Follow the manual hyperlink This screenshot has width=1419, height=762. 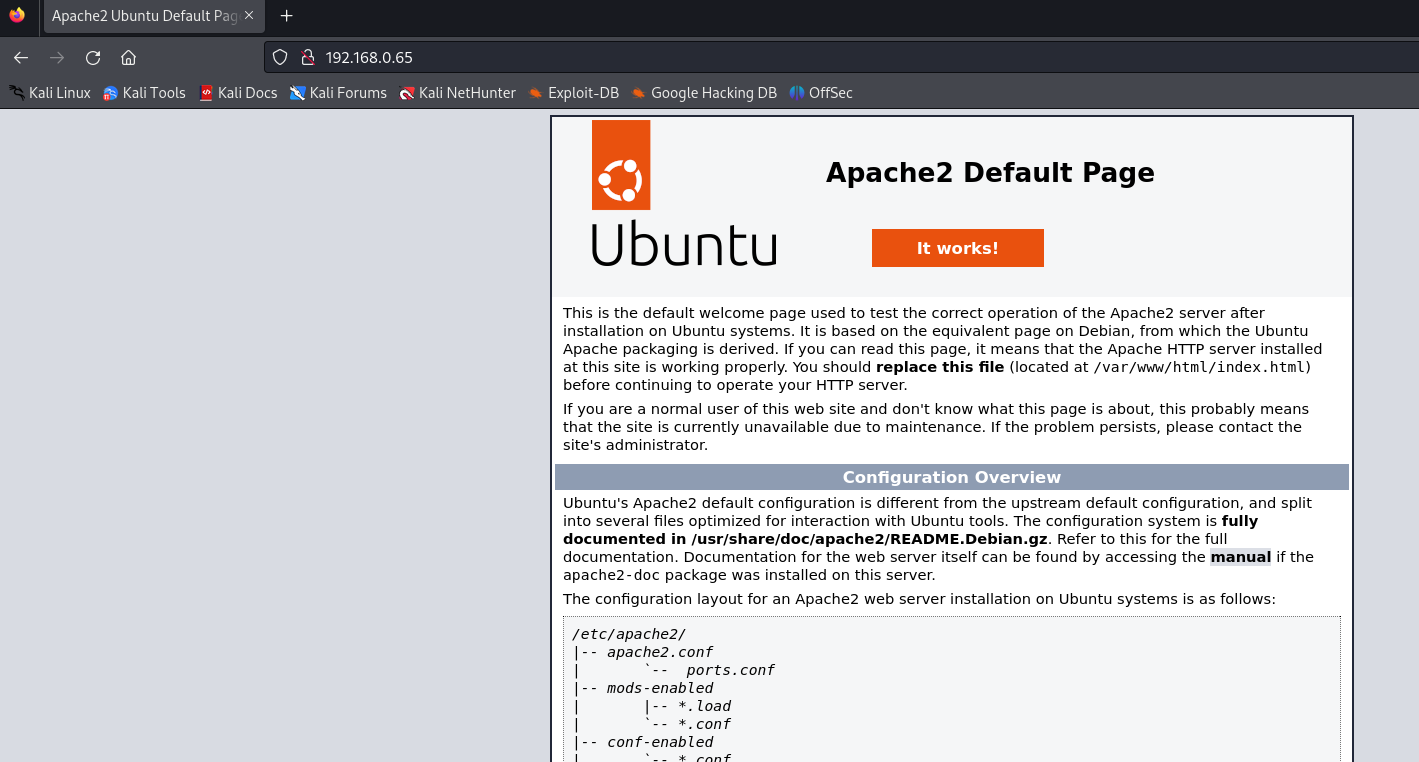click(1241, 557)
